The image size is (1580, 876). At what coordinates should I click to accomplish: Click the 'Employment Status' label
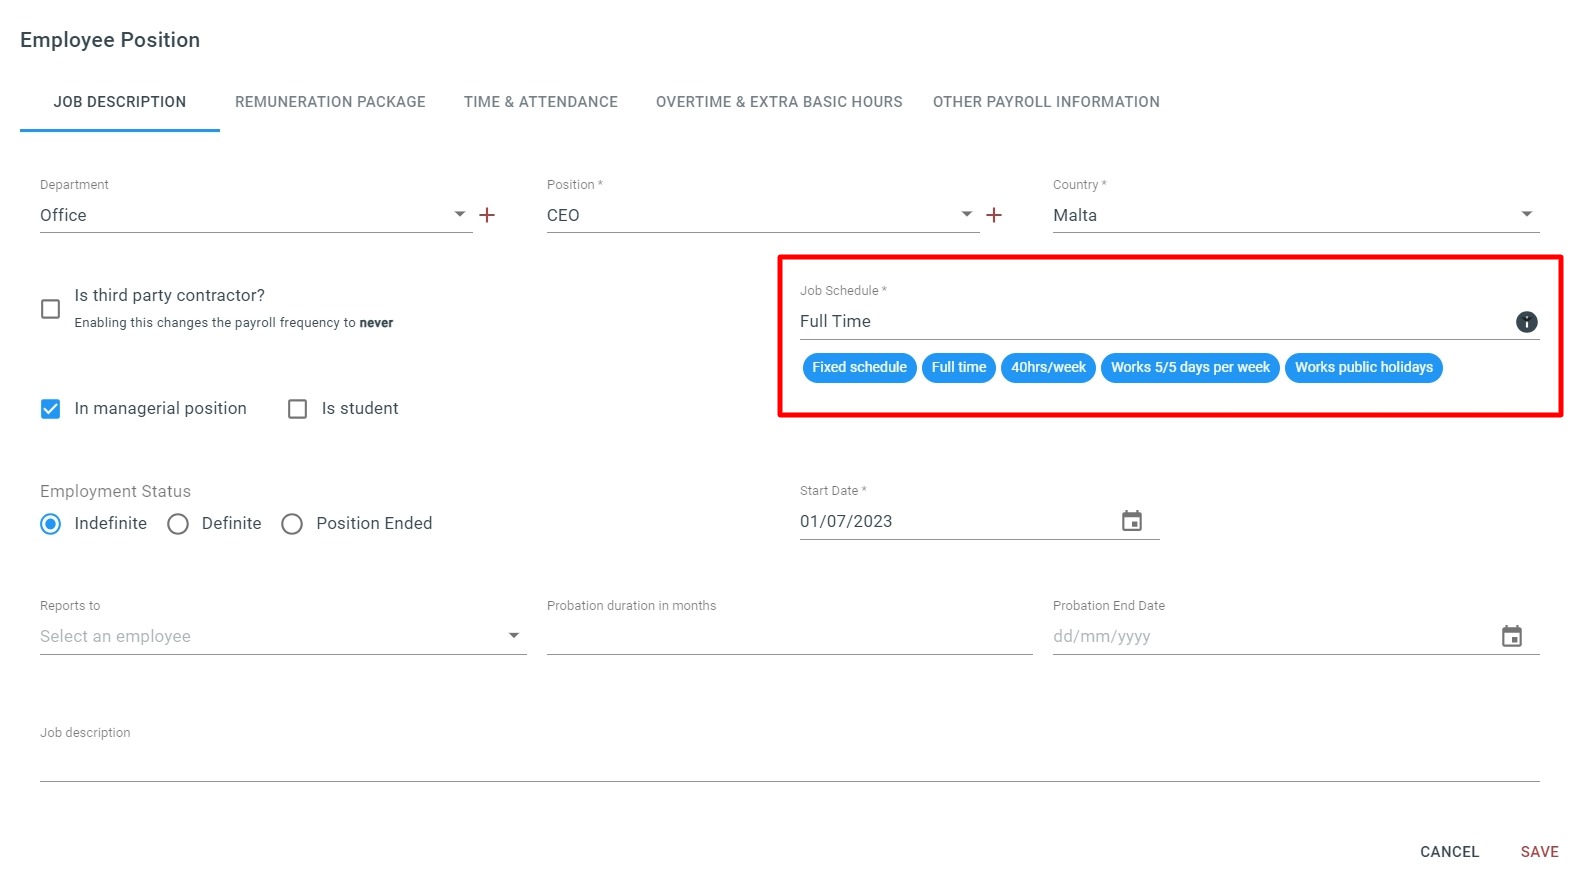[x=115, y=491]
